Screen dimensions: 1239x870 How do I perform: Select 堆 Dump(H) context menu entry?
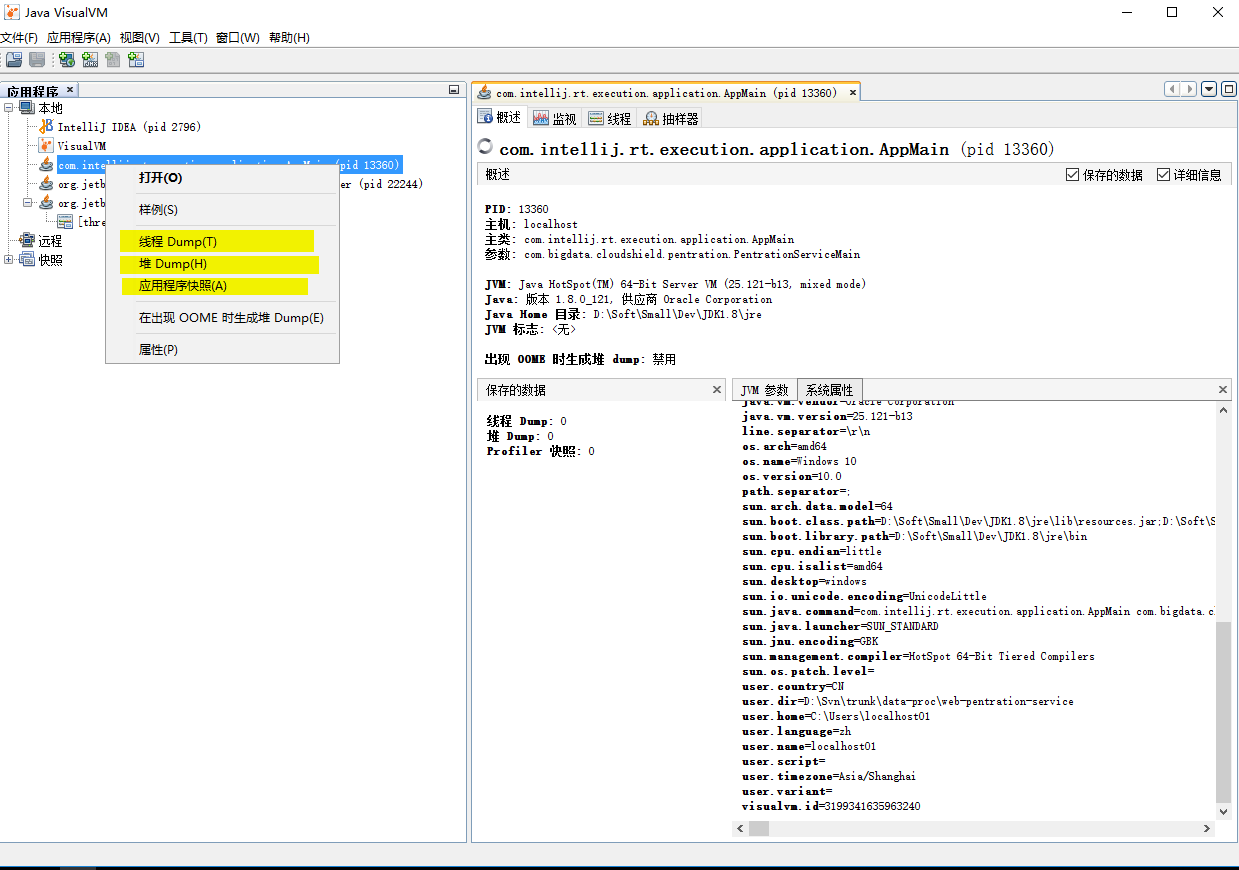coord(222,264)
